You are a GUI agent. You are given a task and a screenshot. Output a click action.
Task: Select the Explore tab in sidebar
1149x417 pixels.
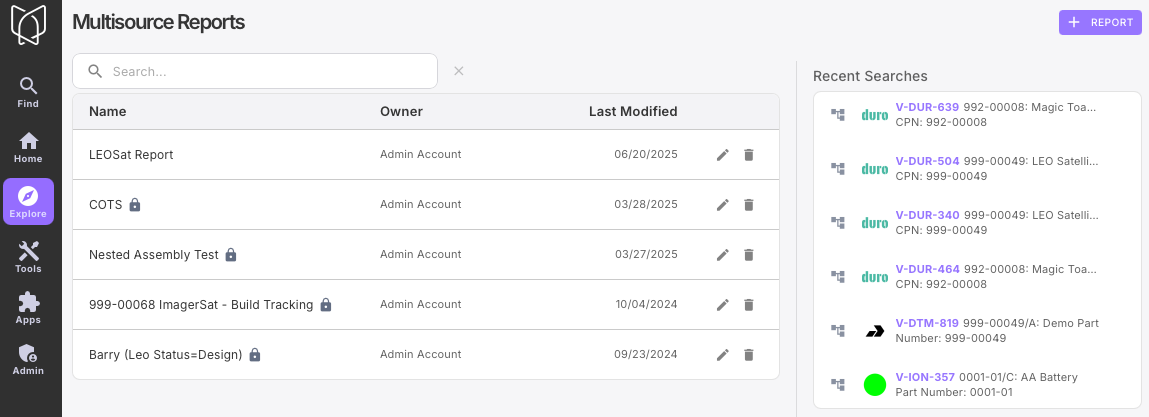click(28, 202)
